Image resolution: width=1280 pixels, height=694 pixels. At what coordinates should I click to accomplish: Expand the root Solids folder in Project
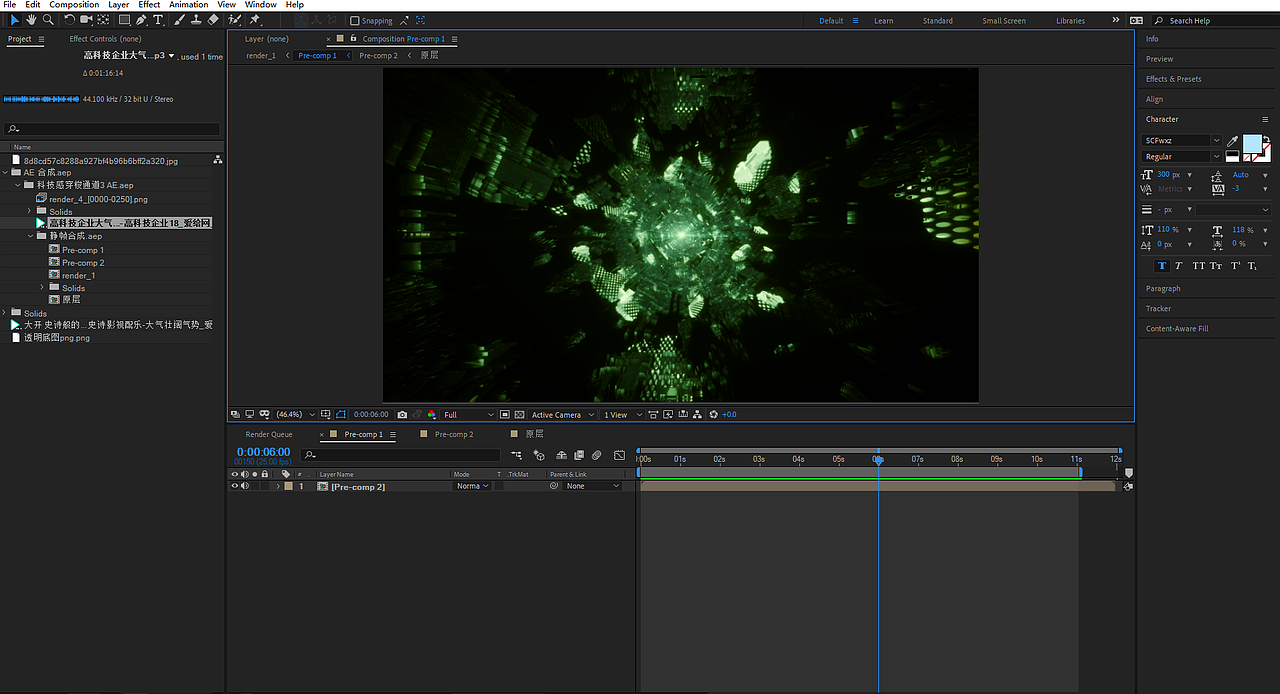tap(5, 313)
